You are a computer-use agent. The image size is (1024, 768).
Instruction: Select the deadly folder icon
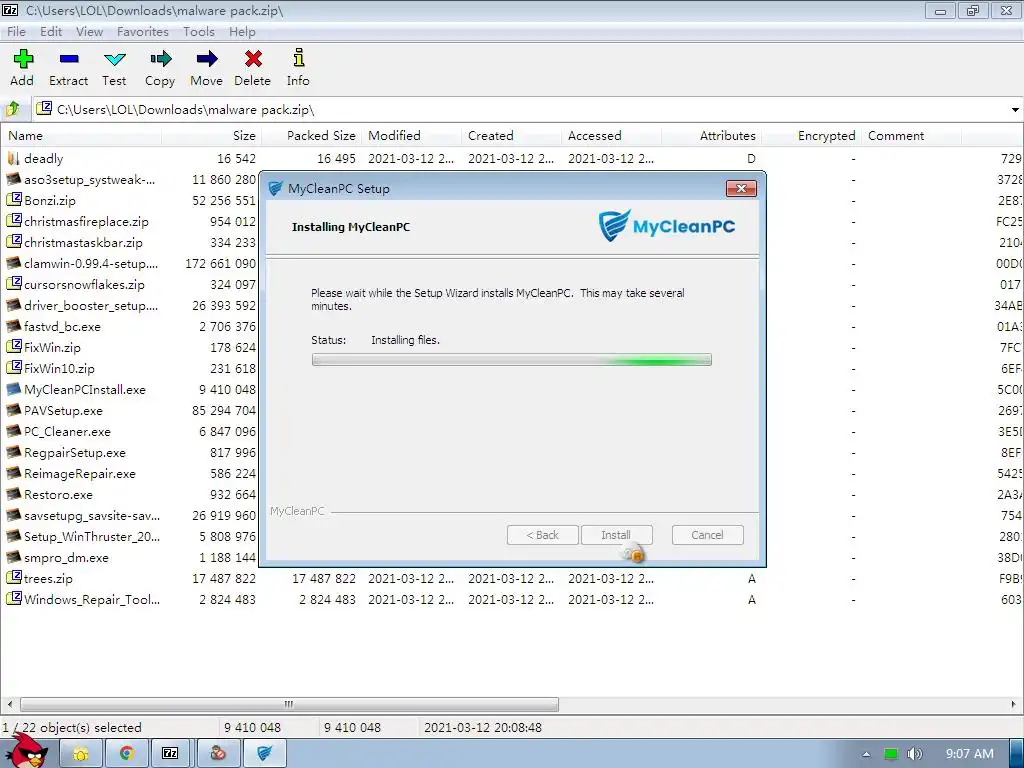(13, 159)
